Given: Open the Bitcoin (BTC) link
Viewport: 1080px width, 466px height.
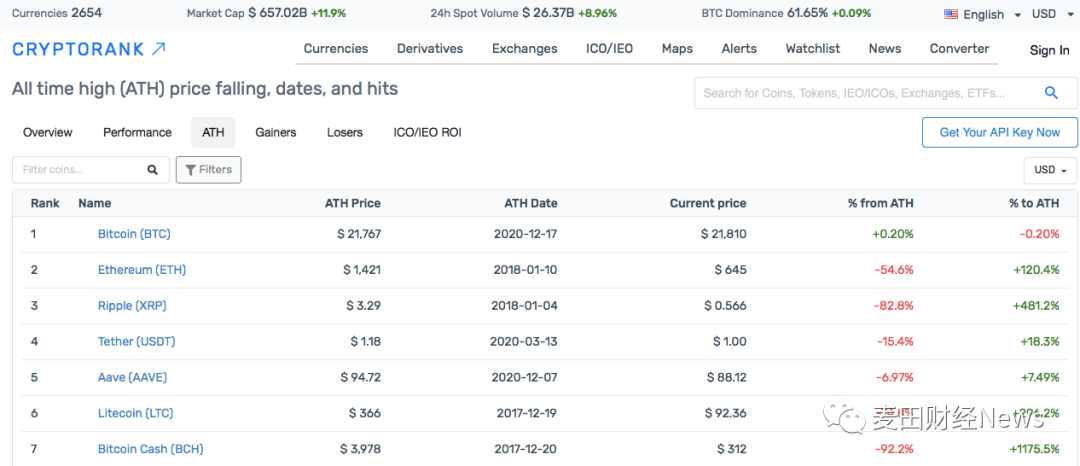Looking at the screenshot, I should pos(134,234).
